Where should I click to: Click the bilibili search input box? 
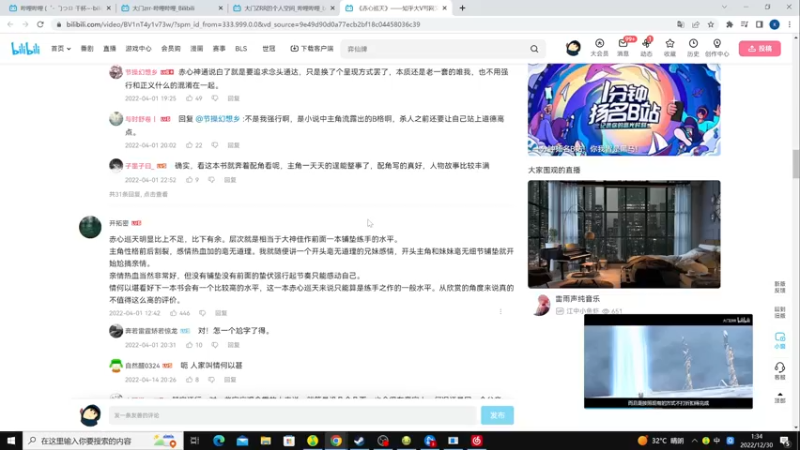coord(436,49)
